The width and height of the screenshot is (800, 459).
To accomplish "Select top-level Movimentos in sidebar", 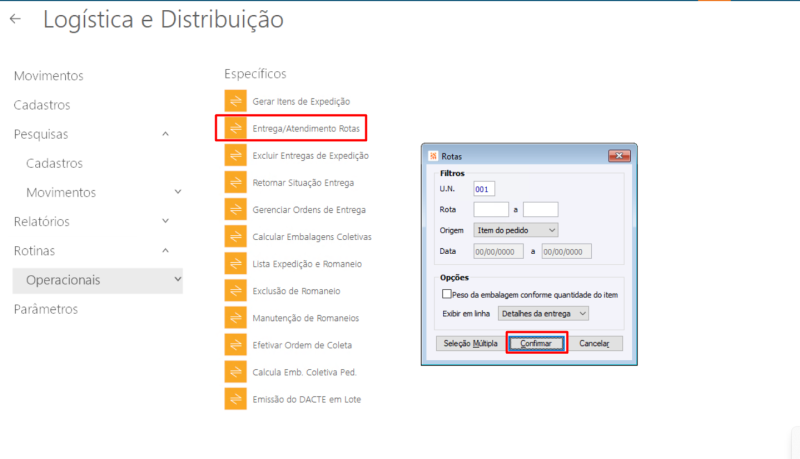I will [48, 76].
